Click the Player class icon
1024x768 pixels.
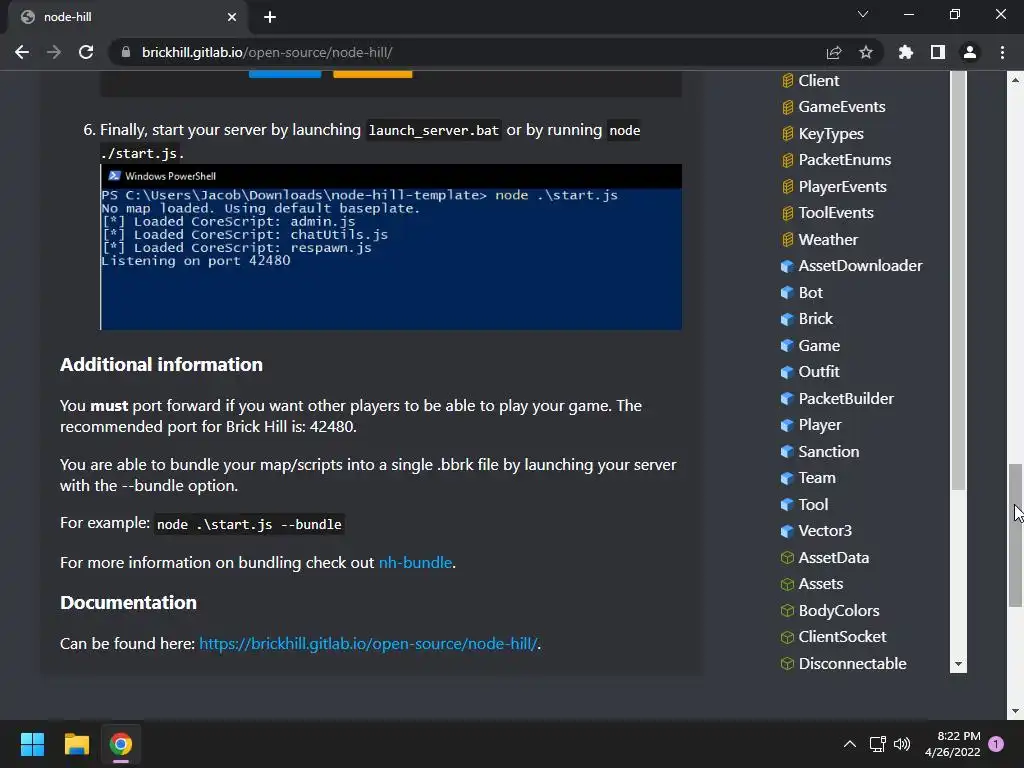tap(788, 424)
